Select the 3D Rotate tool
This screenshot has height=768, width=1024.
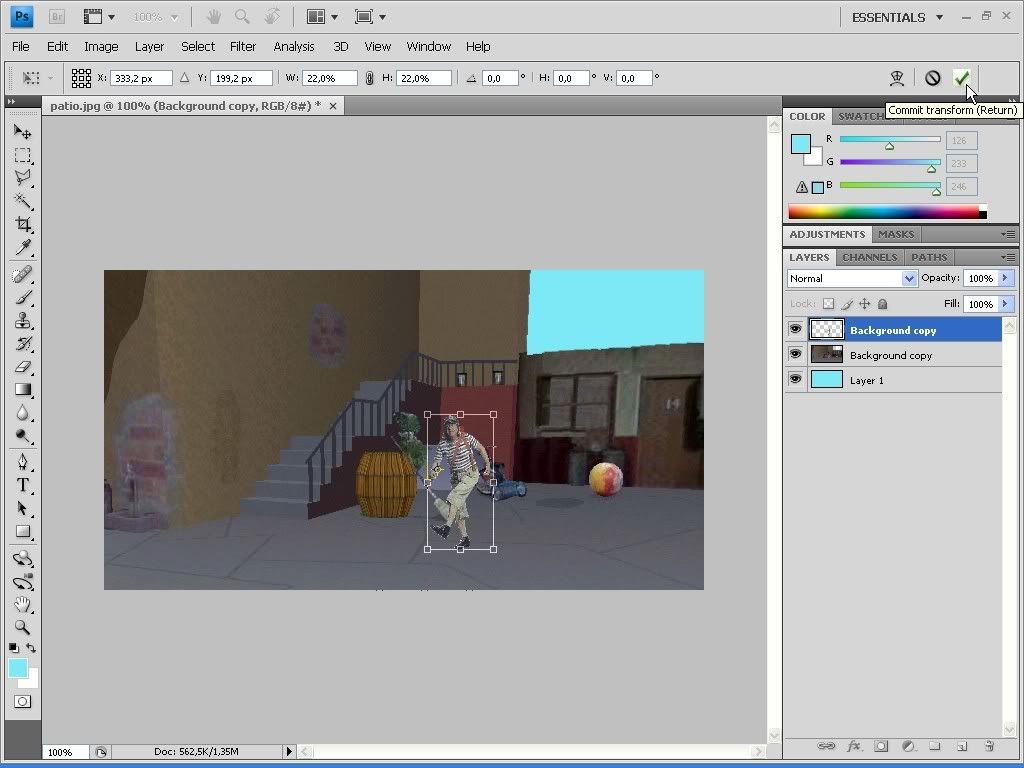pos(22,558)
